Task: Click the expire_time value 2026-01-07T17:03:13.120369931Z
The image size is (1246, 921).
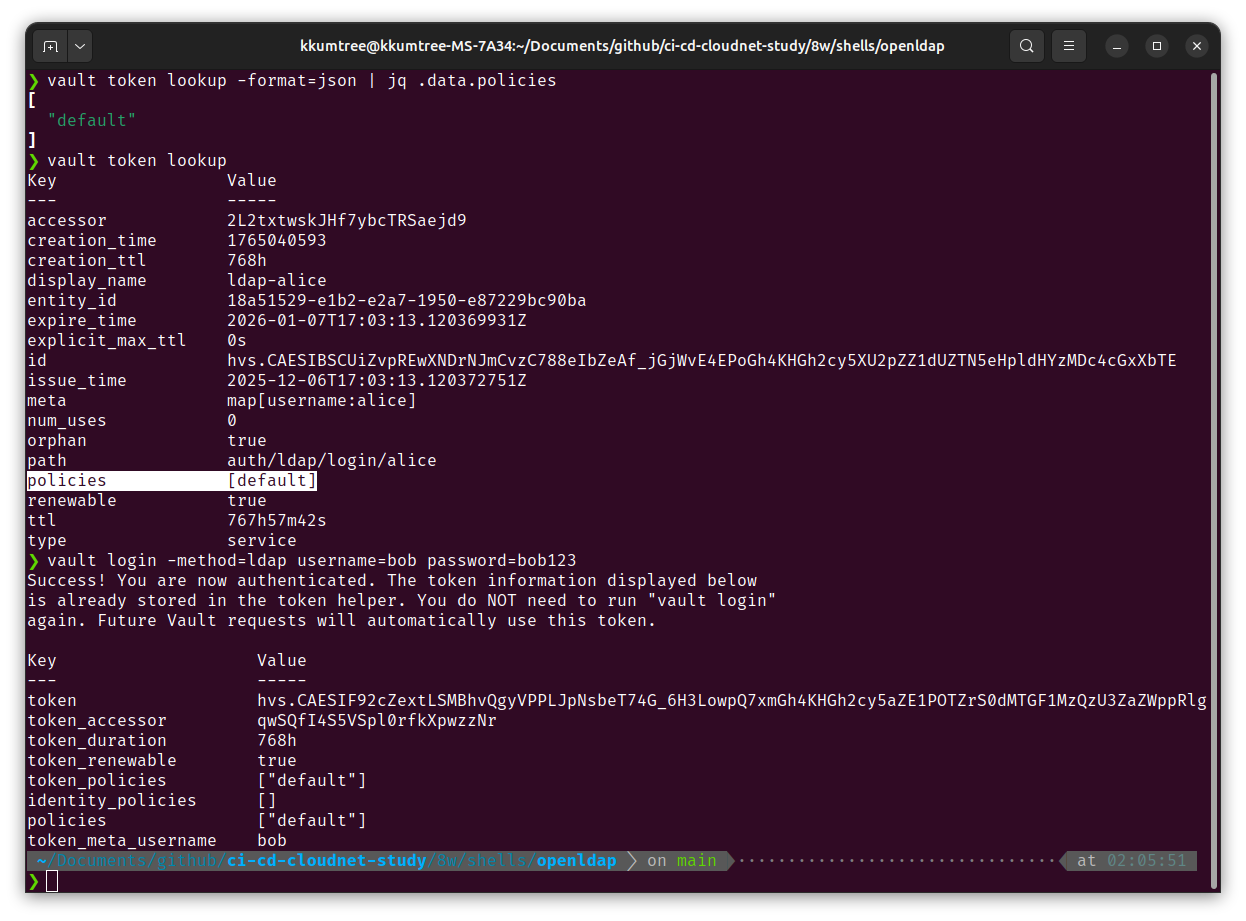Action: [377, 320]
